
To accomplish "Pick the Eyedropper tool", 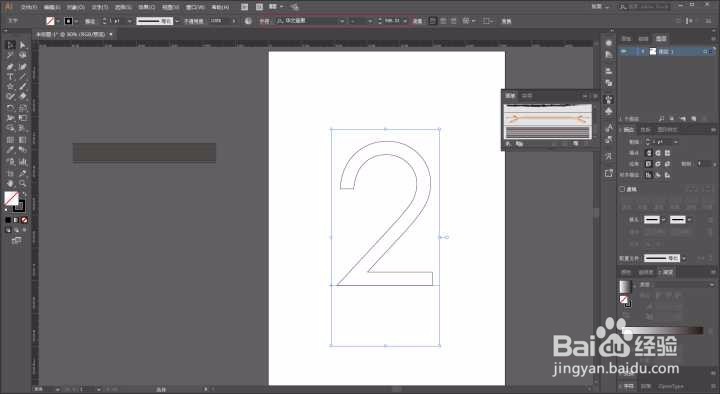I will (x=10, y=150).
